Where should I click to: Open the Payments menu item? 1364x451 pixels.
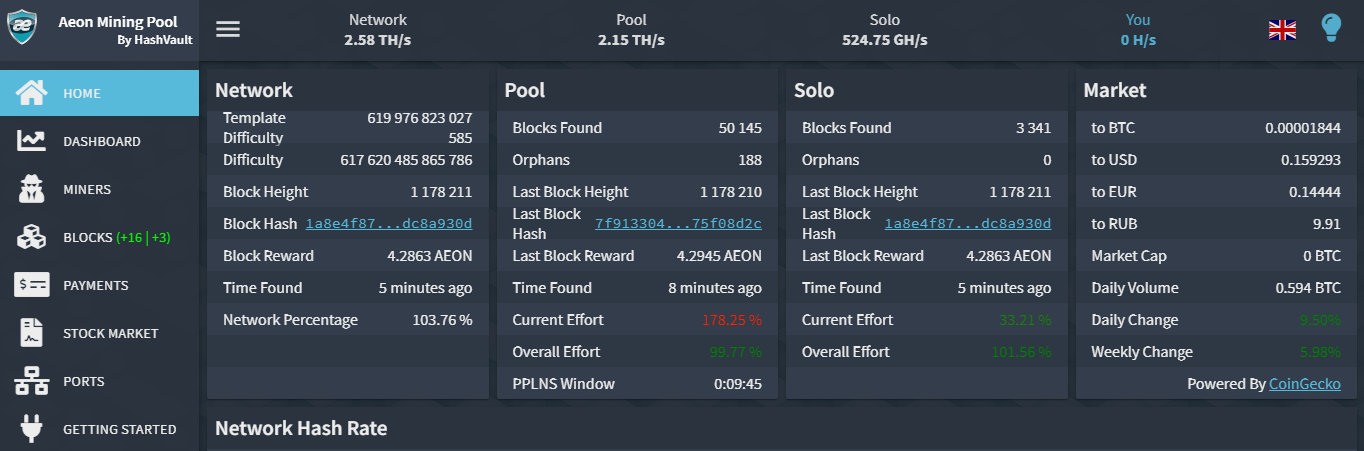(x=96, y=286)
